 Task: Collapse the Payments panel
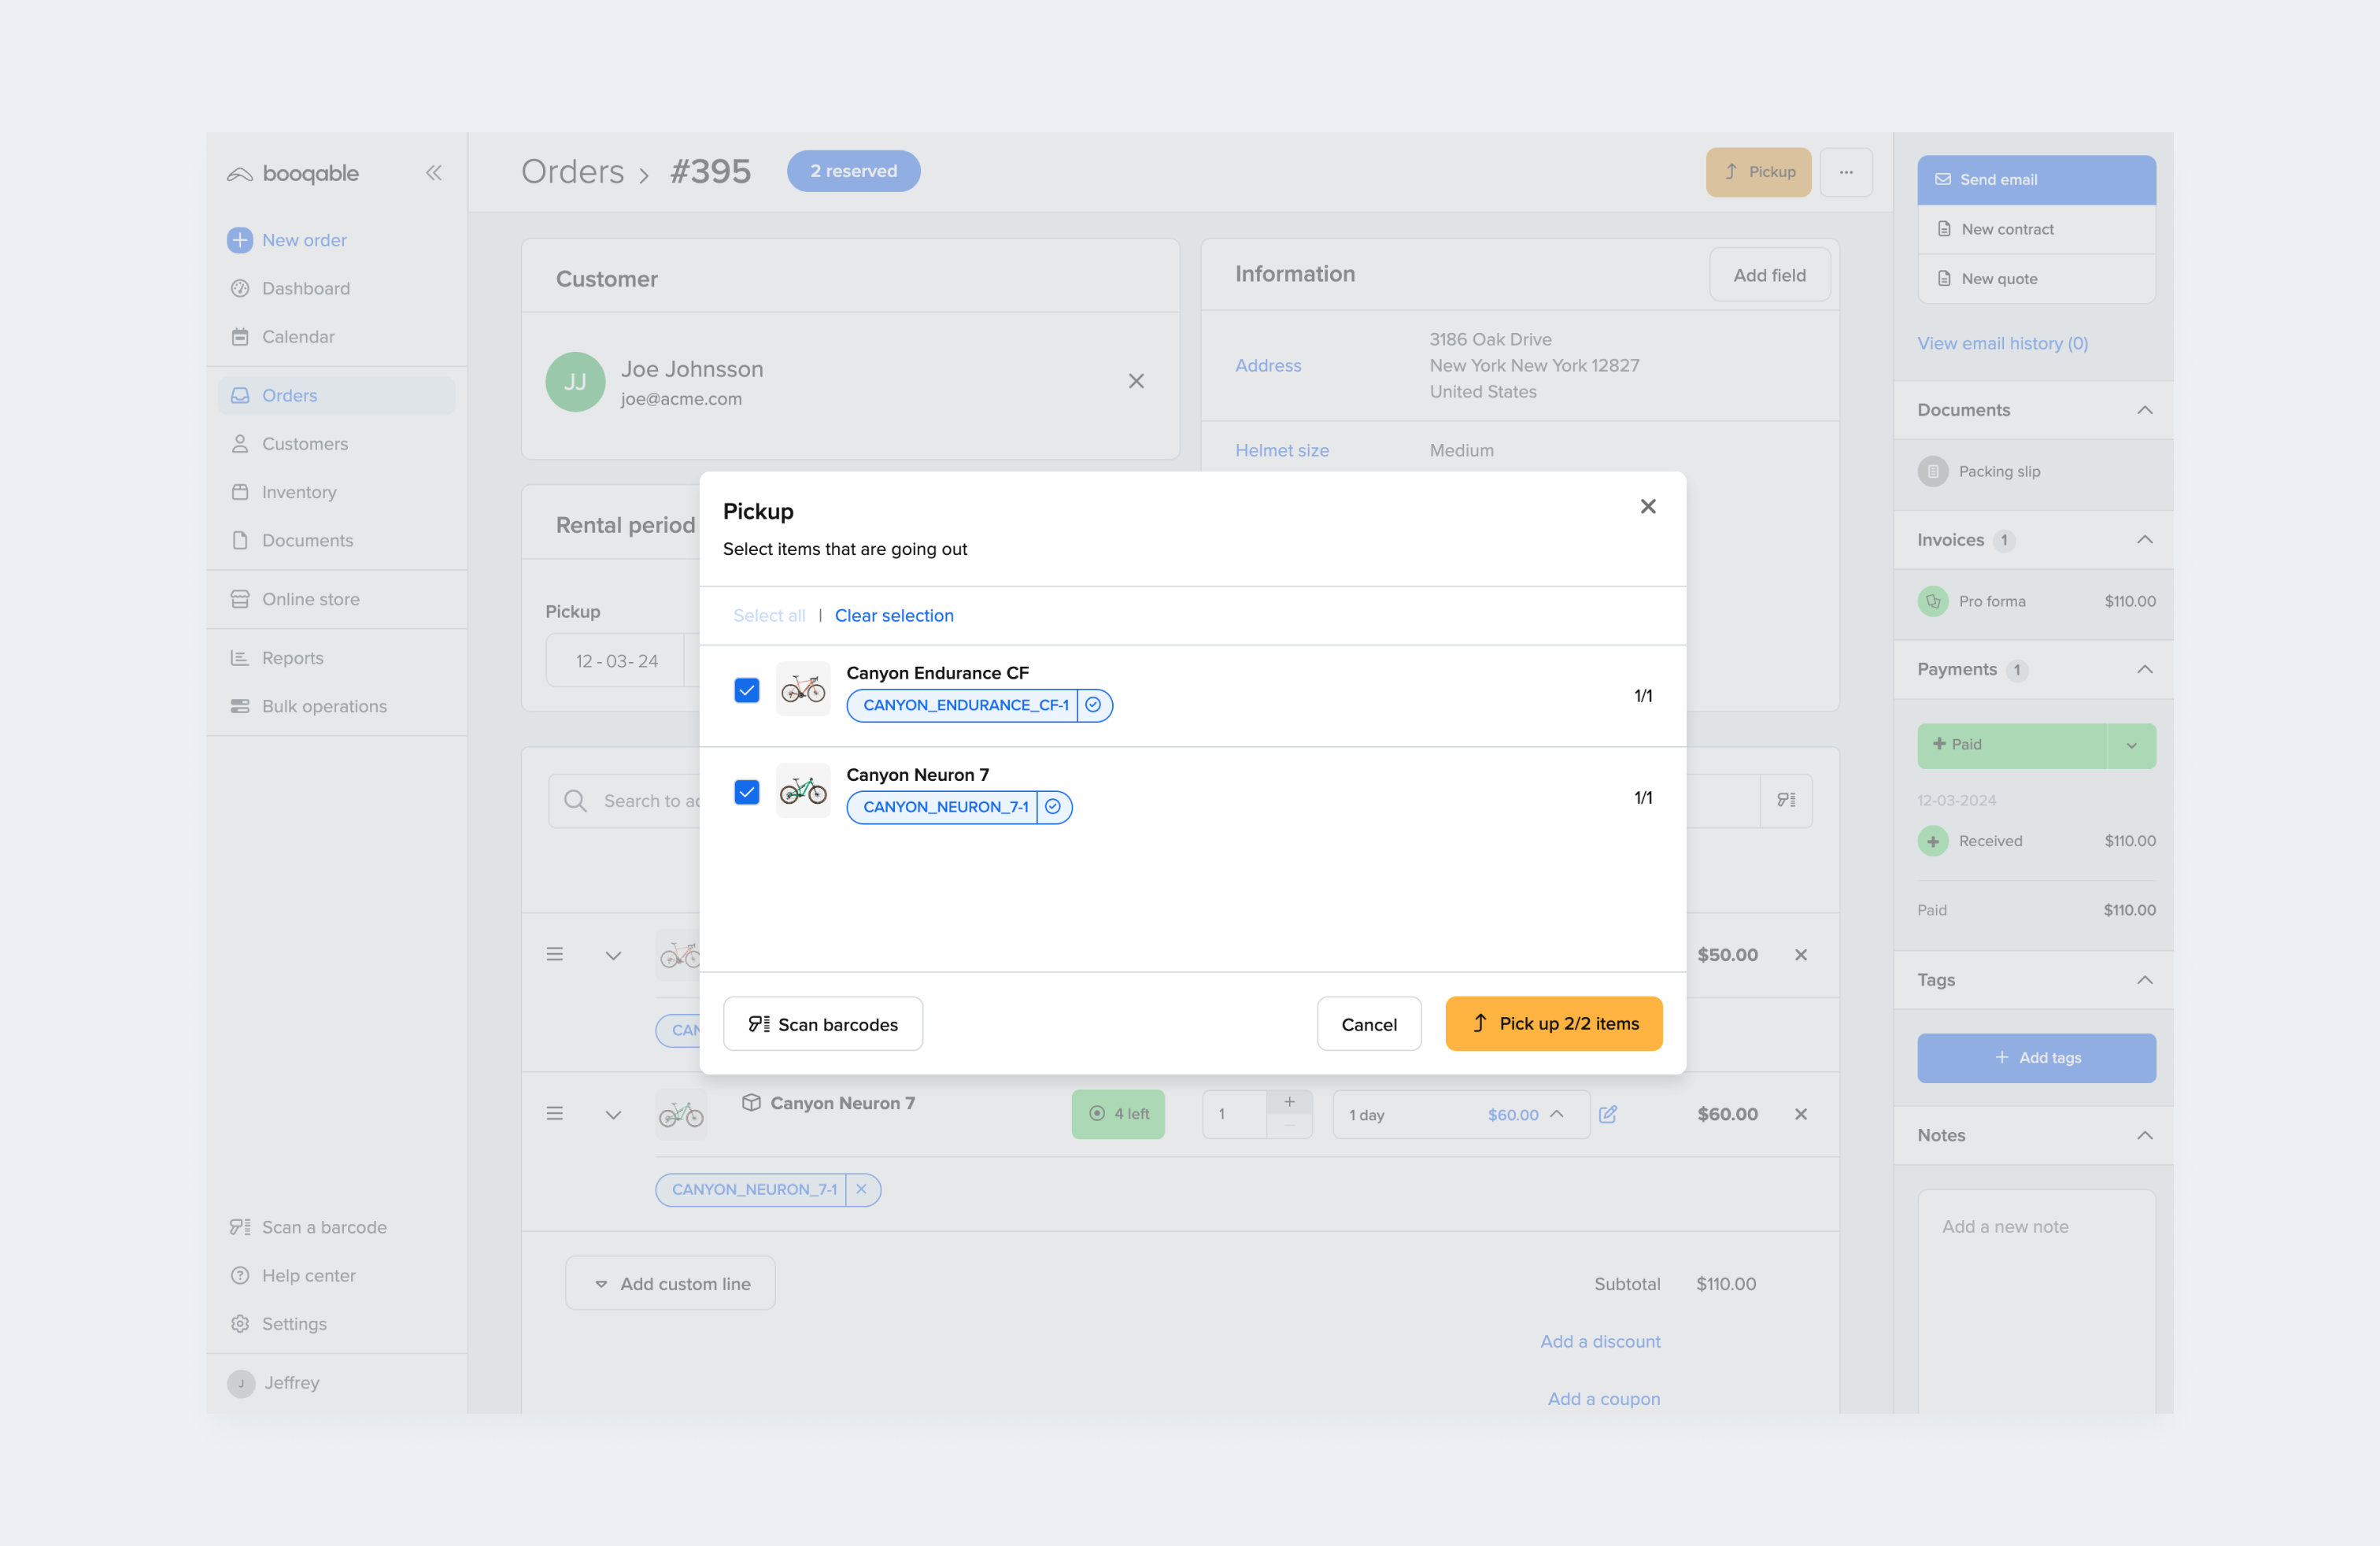(2145, 670)
